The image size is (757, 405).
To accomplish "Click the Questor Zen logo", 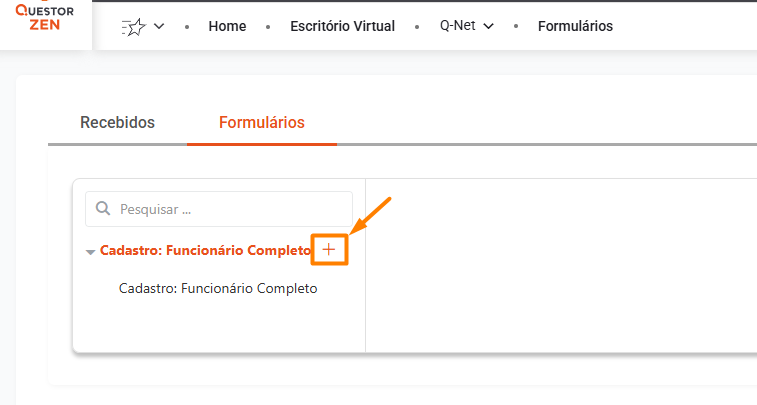I will 45,17.
